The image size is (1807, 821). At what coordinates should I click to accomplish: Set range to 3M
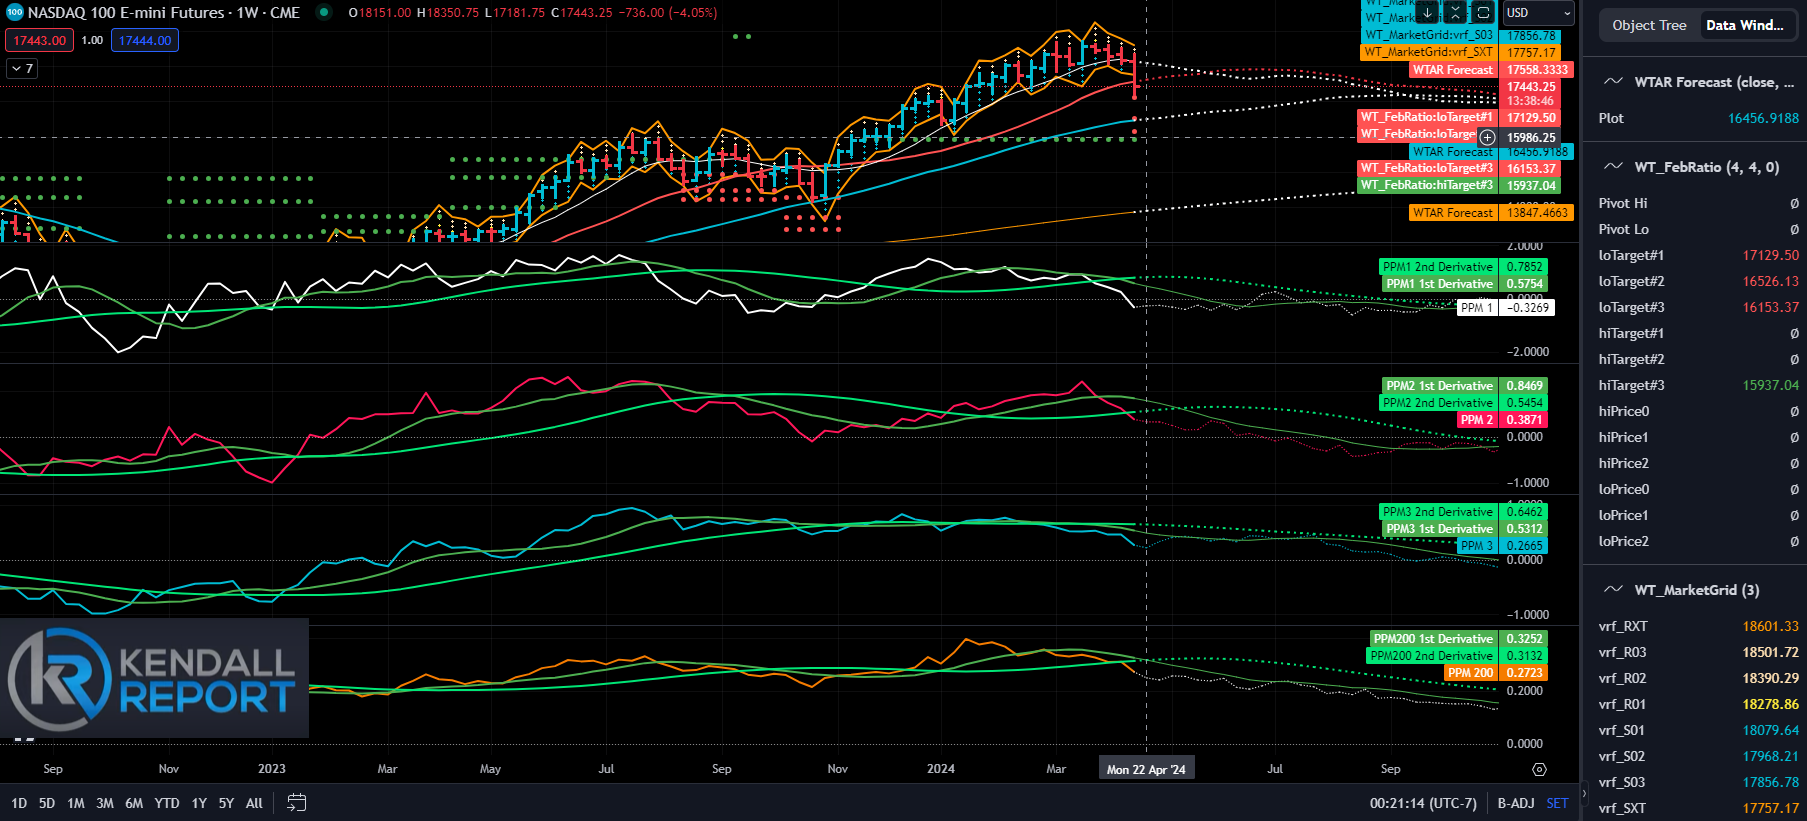point(105,803)
